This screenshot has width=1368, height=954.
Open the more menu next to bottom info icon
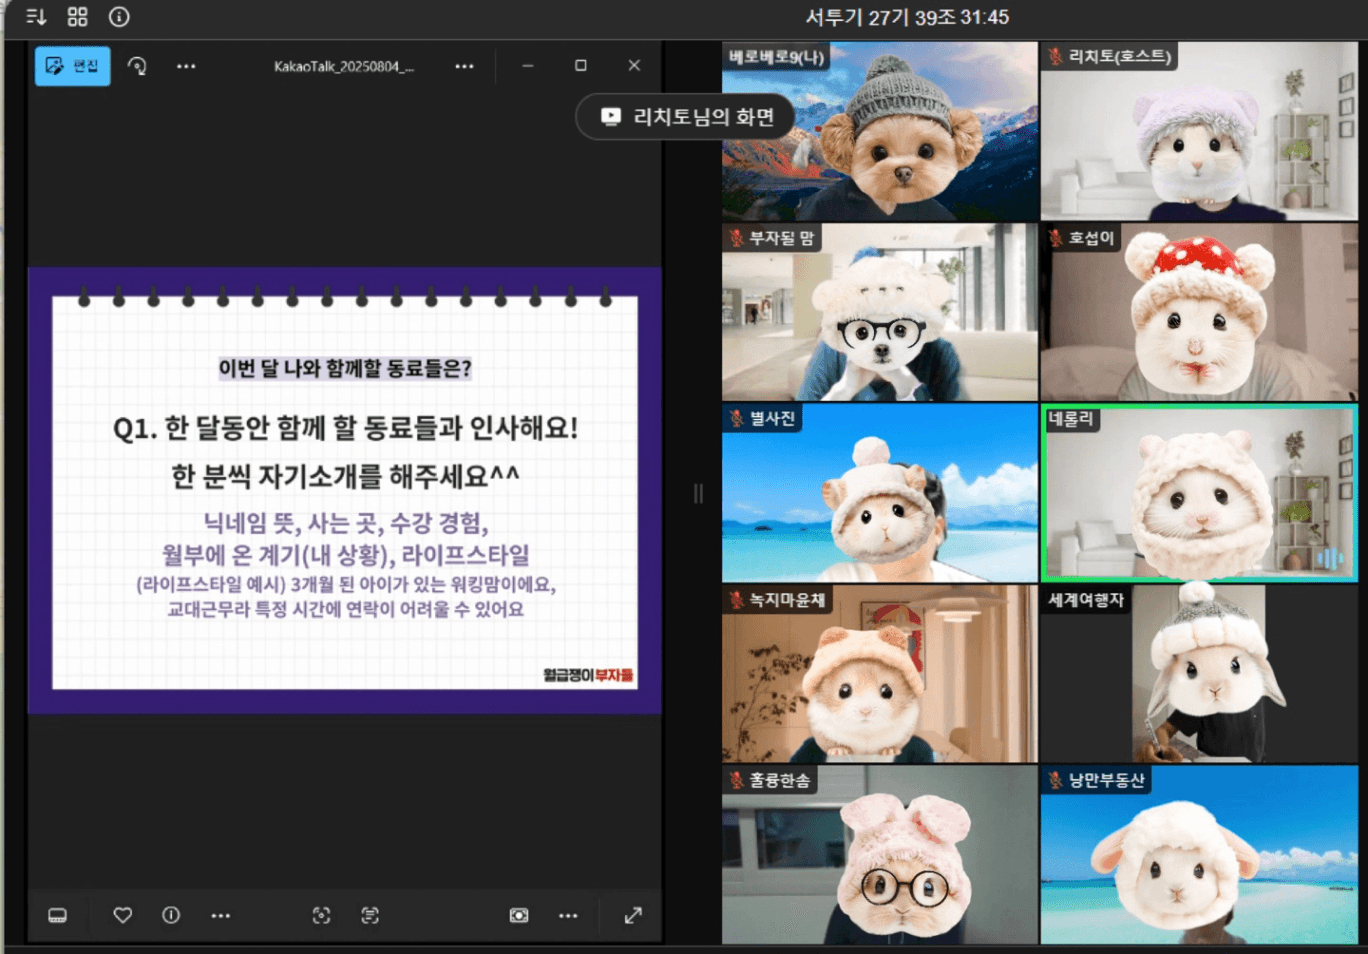tap(221, 915)
